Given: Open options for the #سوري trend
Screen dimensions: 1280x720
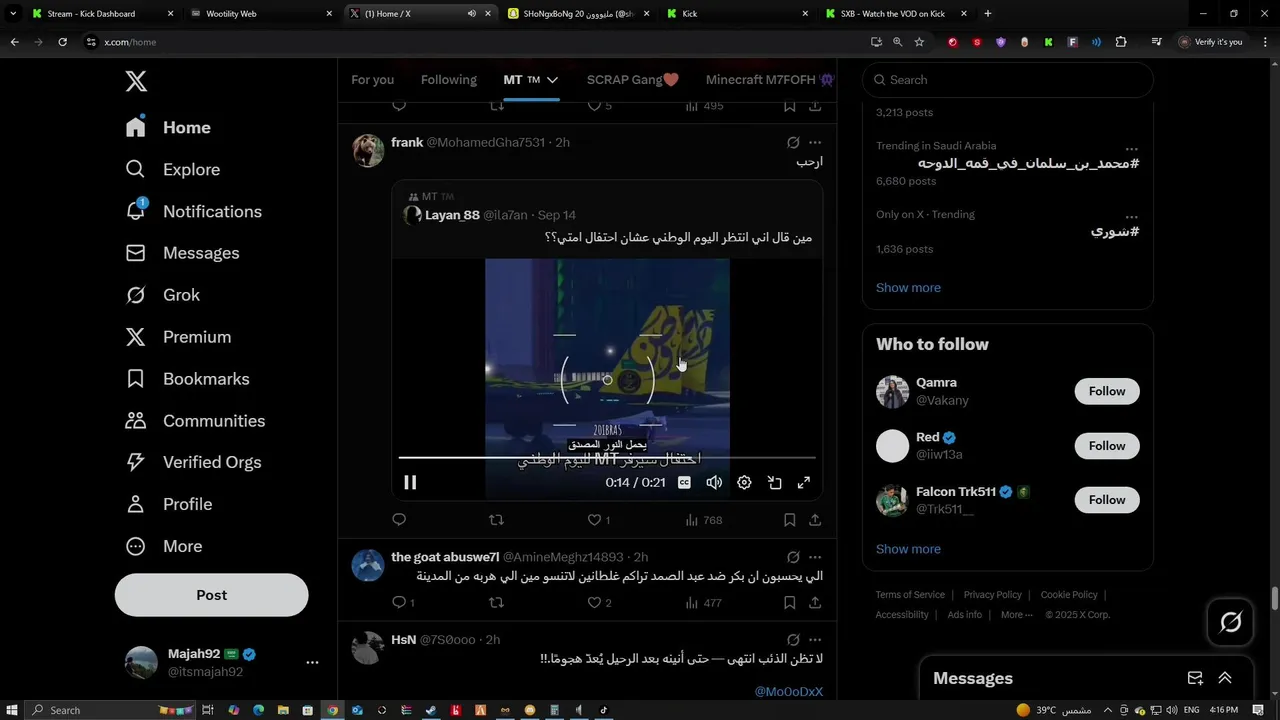Looking at the screenshot, I should pos(1131,215).
